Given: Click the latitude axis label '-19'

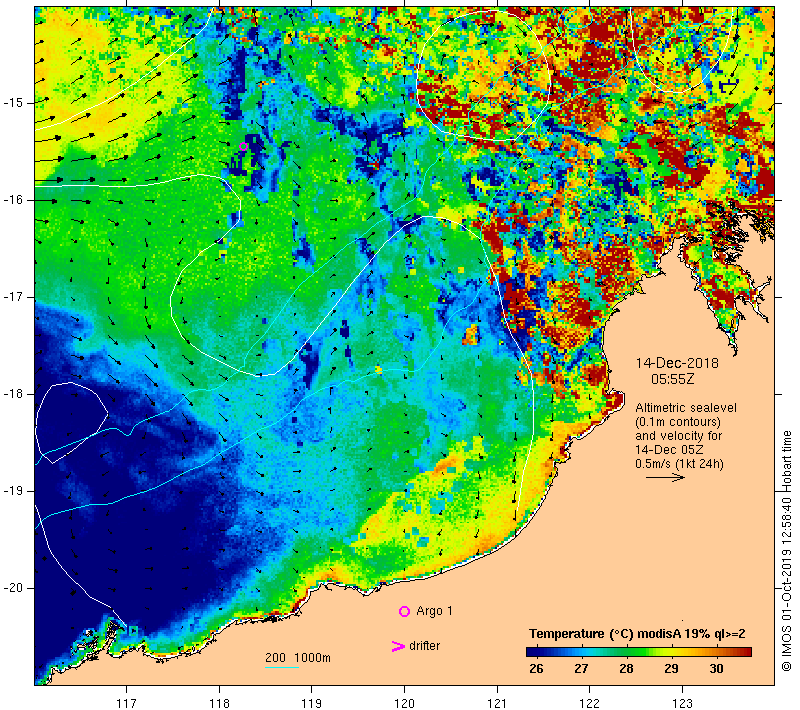Looking at the screenshot, I should click(13, 491).
